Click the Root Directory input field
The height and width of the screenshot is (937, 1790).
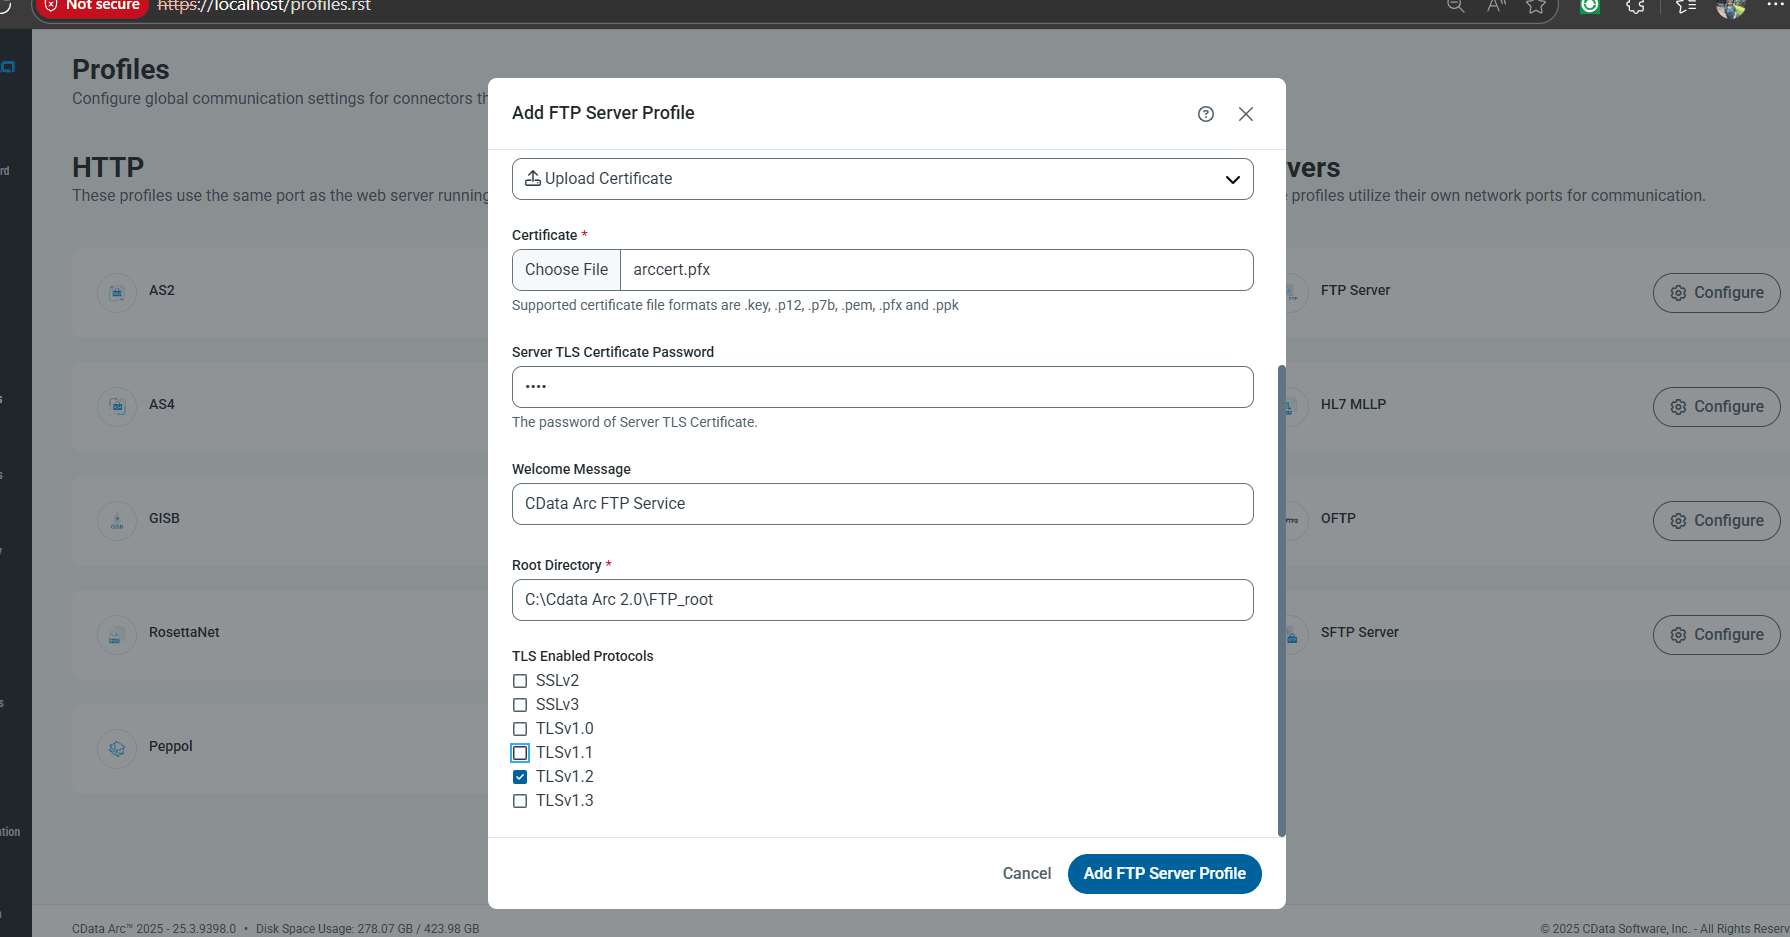coord(882,600)
